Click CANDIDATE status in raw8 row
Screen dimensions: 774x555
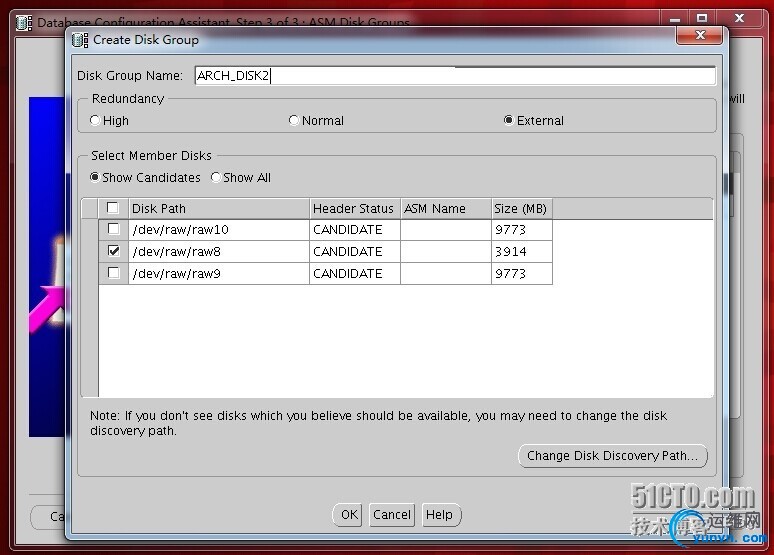tap(355, 252)
